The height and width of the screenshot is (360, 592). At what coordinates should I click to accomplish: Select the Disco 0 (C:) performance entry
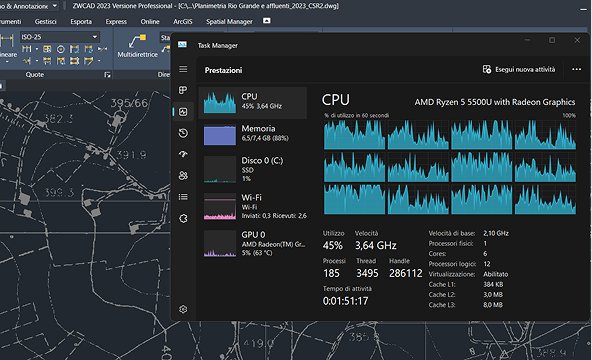pyautogui.click(x=253, y=169)
